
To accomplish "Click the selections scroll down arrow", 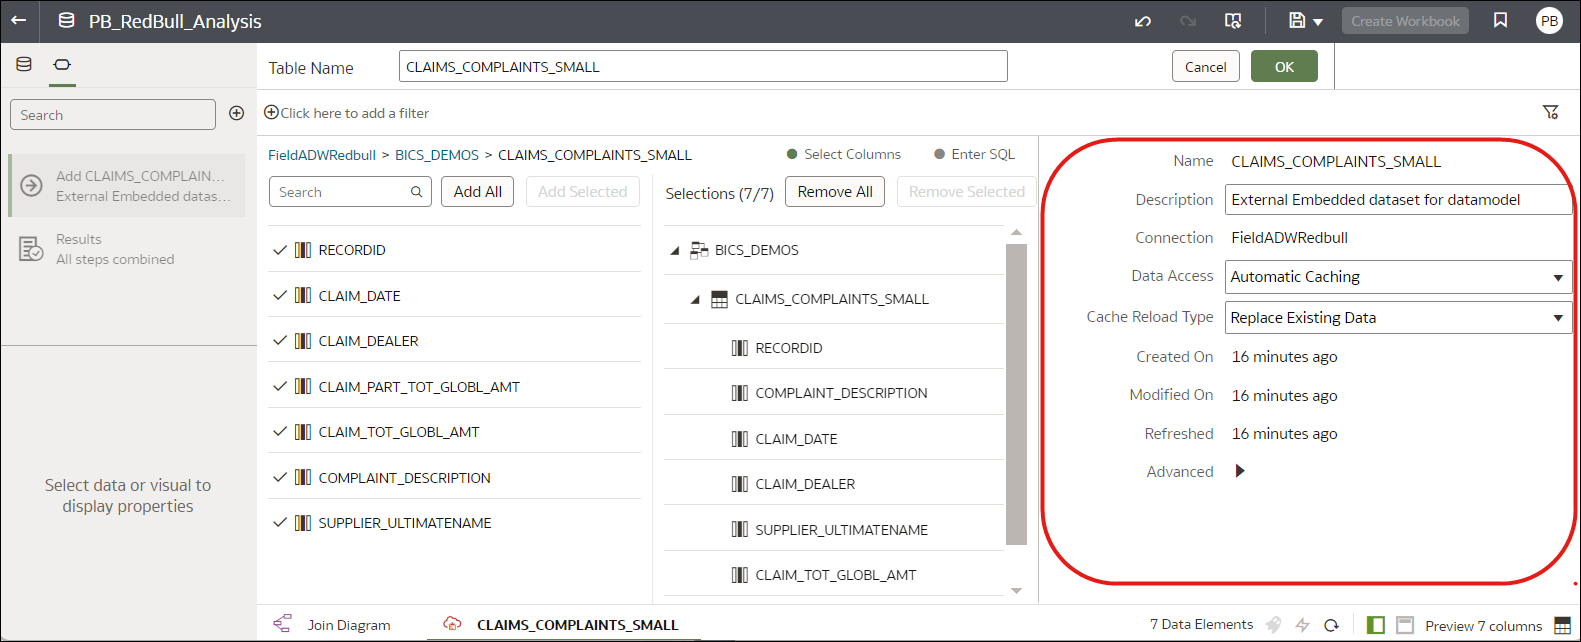I will [1017, 591].
